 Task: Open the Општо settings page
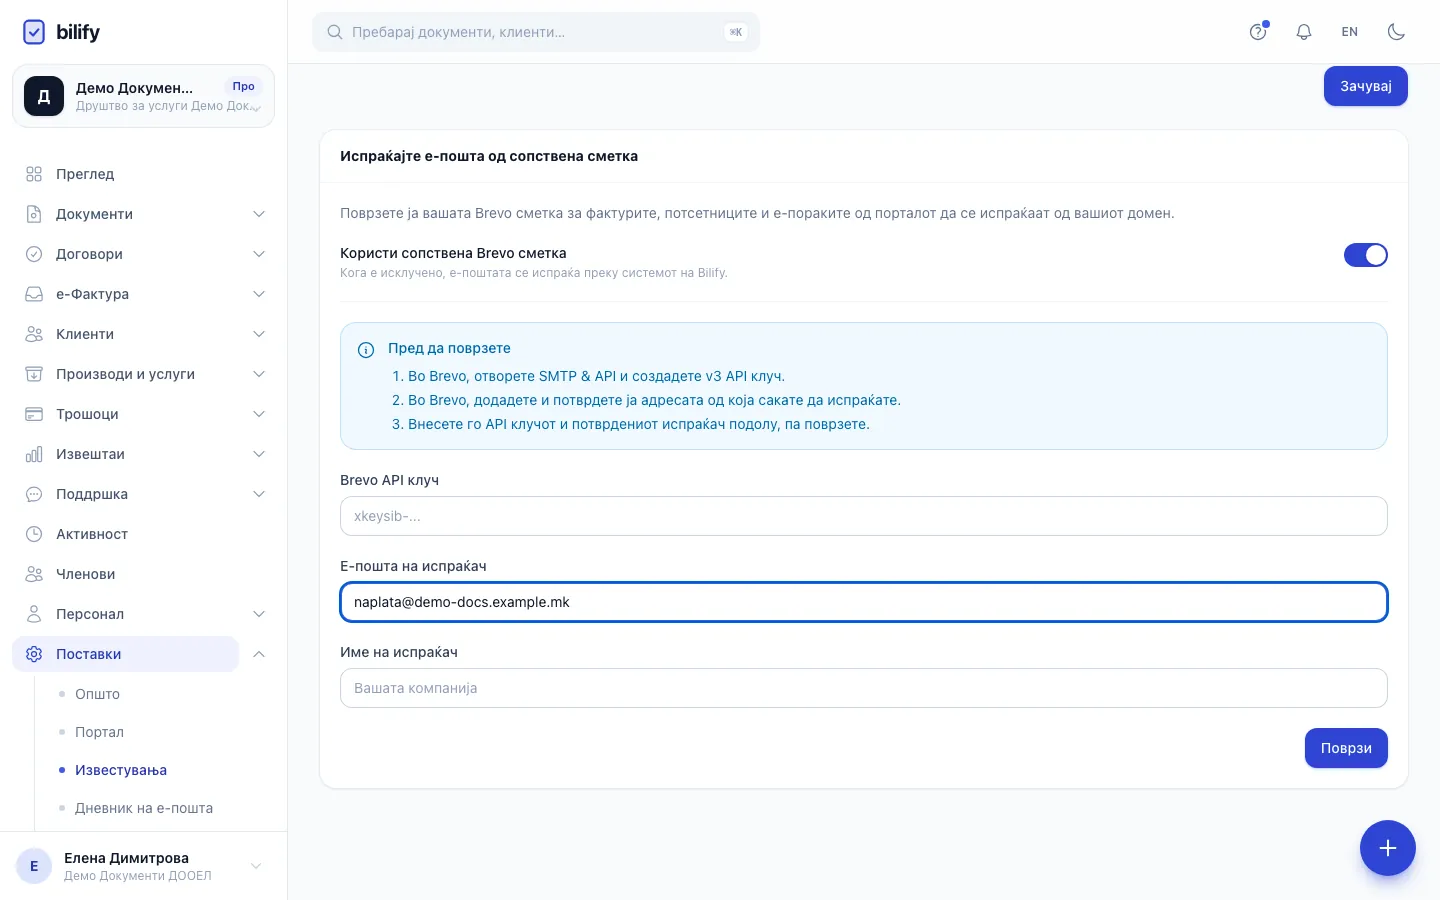[x=97, y=694]
